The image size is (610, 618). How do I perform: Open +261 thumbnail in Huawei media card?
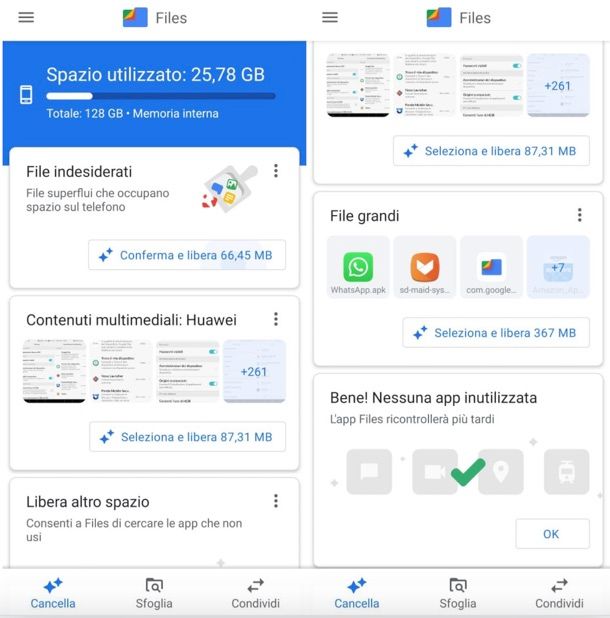[254, 371]
